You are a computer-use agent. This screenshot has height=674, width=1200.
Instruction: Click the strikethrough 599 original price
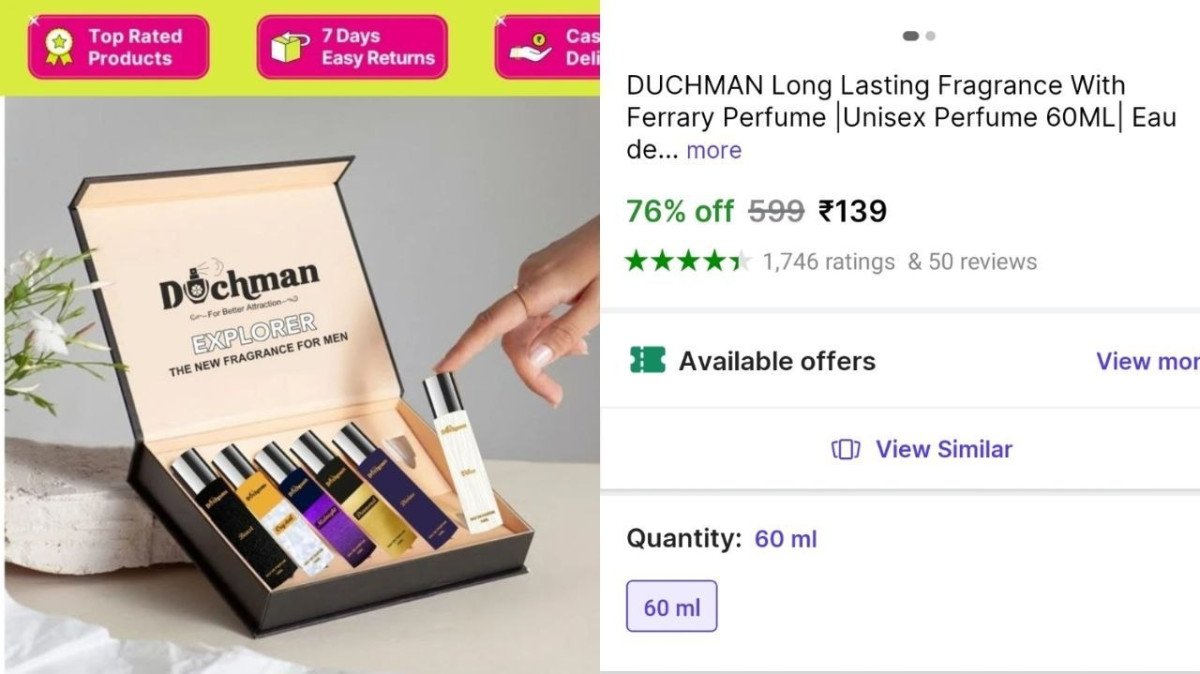(775, 211)
